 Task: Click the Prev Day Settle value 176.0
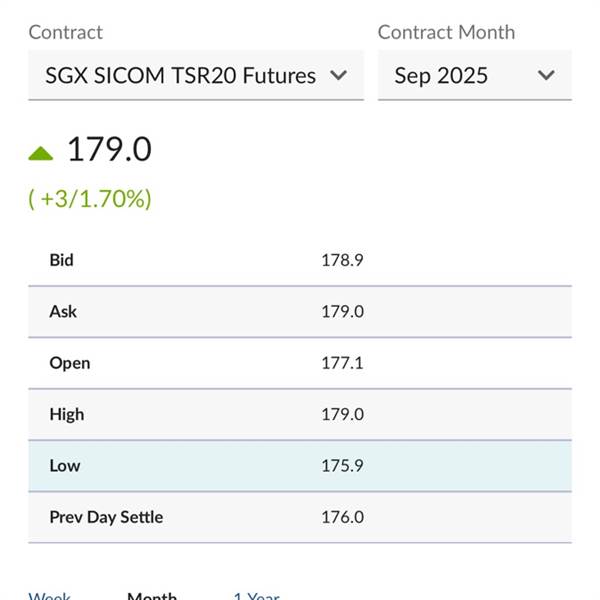click(342, 517)
